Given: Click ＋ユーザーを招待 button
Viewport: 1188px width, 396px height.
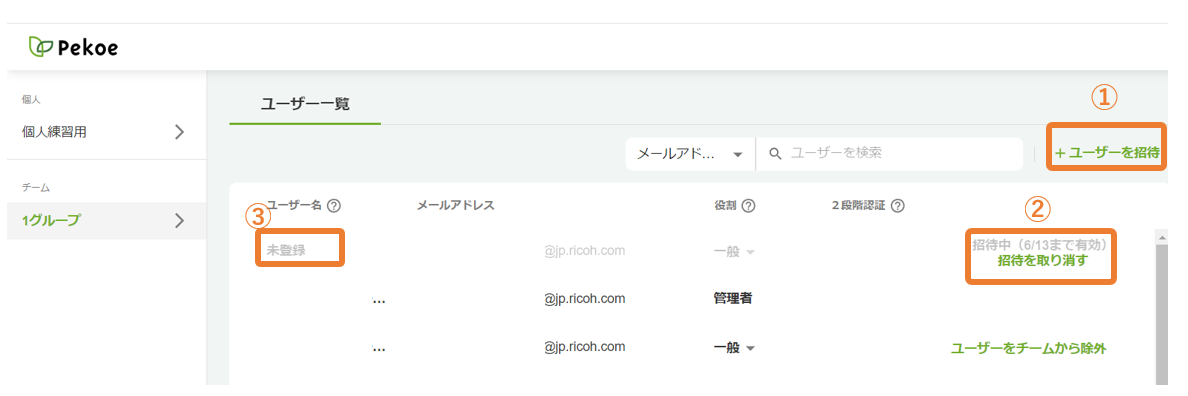Looking at the screenshot, I should [1107, 152].
